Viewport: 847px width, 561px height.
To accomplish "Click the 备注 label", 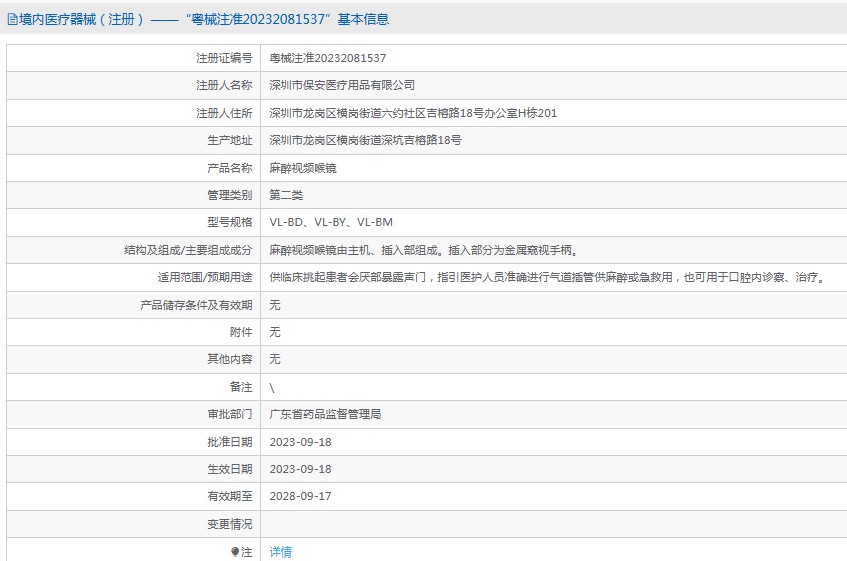I will tap(241, 388).
